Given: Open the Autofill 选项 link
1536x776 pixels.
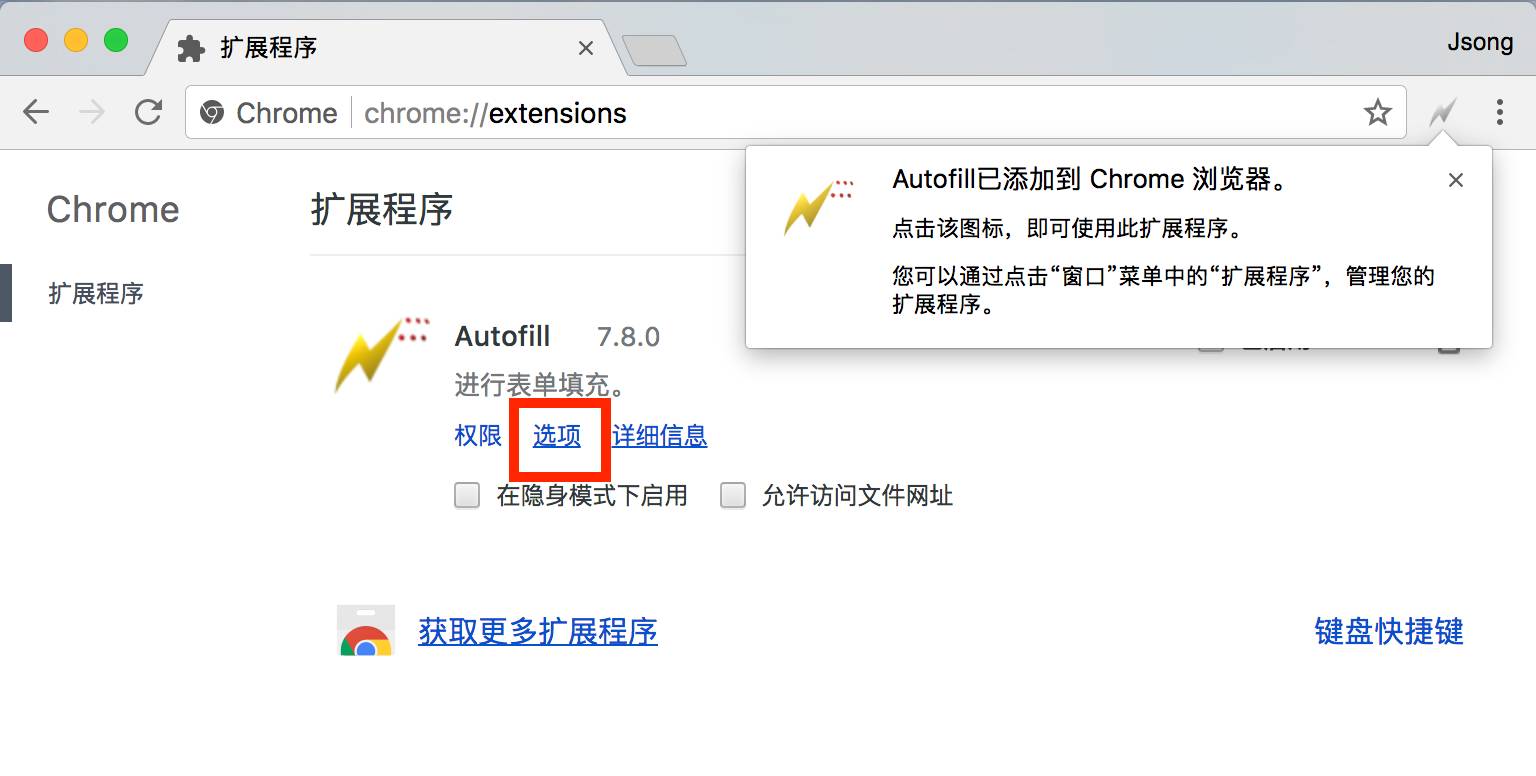Looking at the screenshot, I should click(557, 436).
